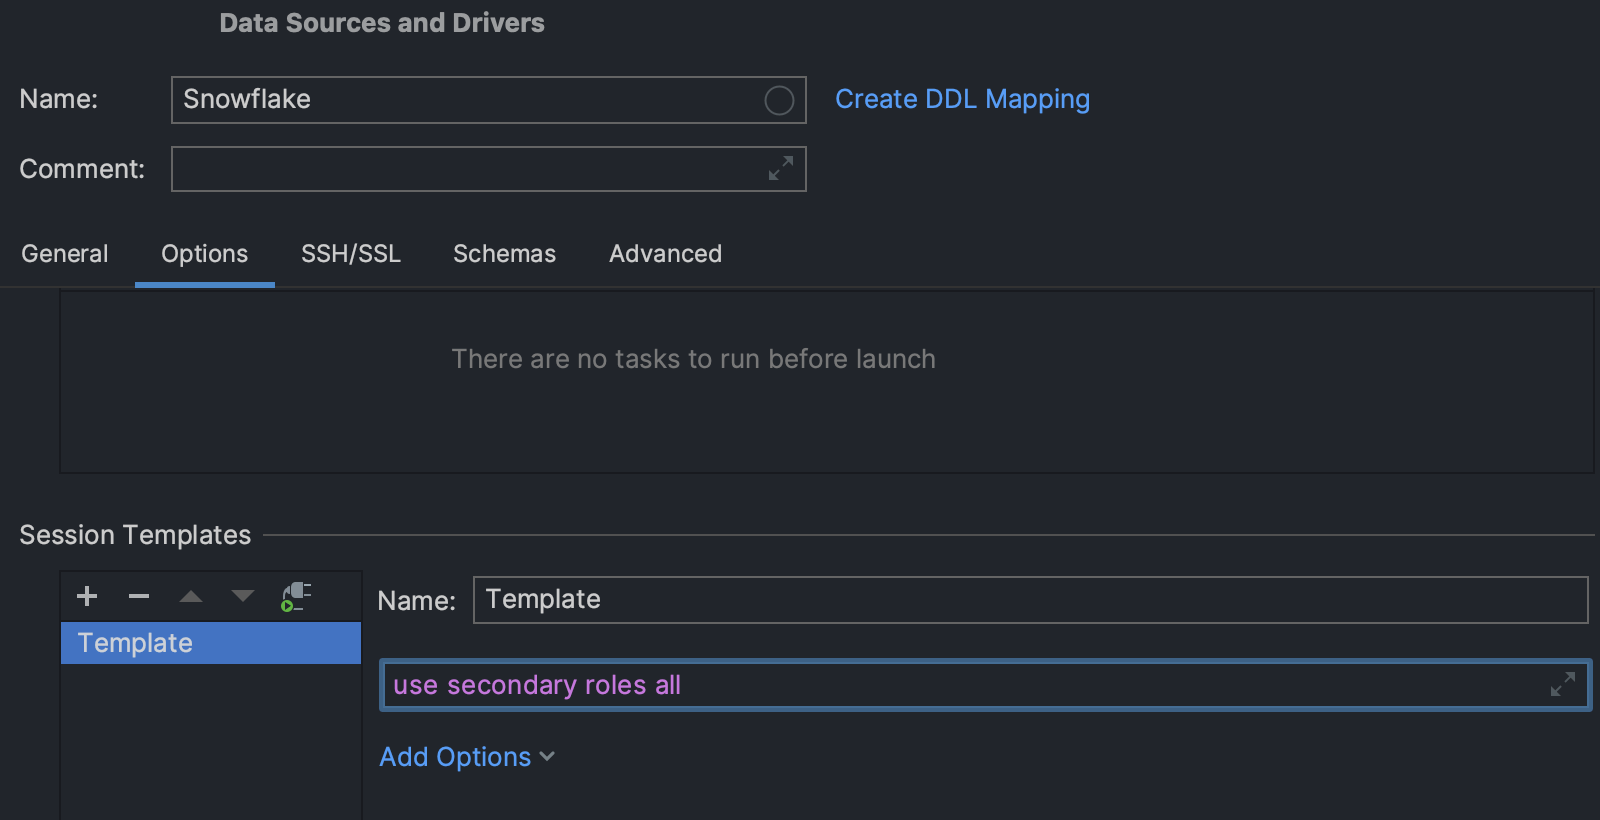Move the template up in the list

coord(191,596)
